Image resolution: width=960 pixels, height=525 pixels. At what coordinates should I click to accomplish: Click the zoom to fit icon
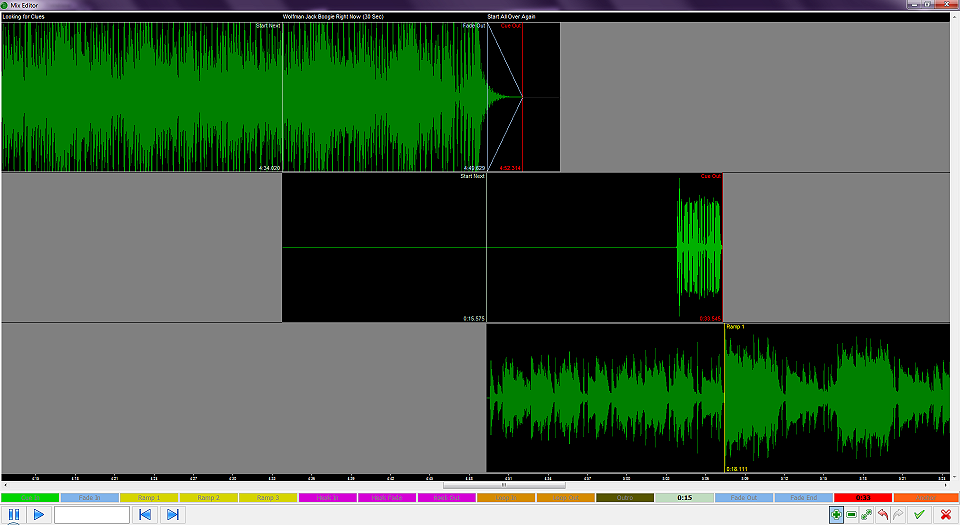tap(867, 514)
